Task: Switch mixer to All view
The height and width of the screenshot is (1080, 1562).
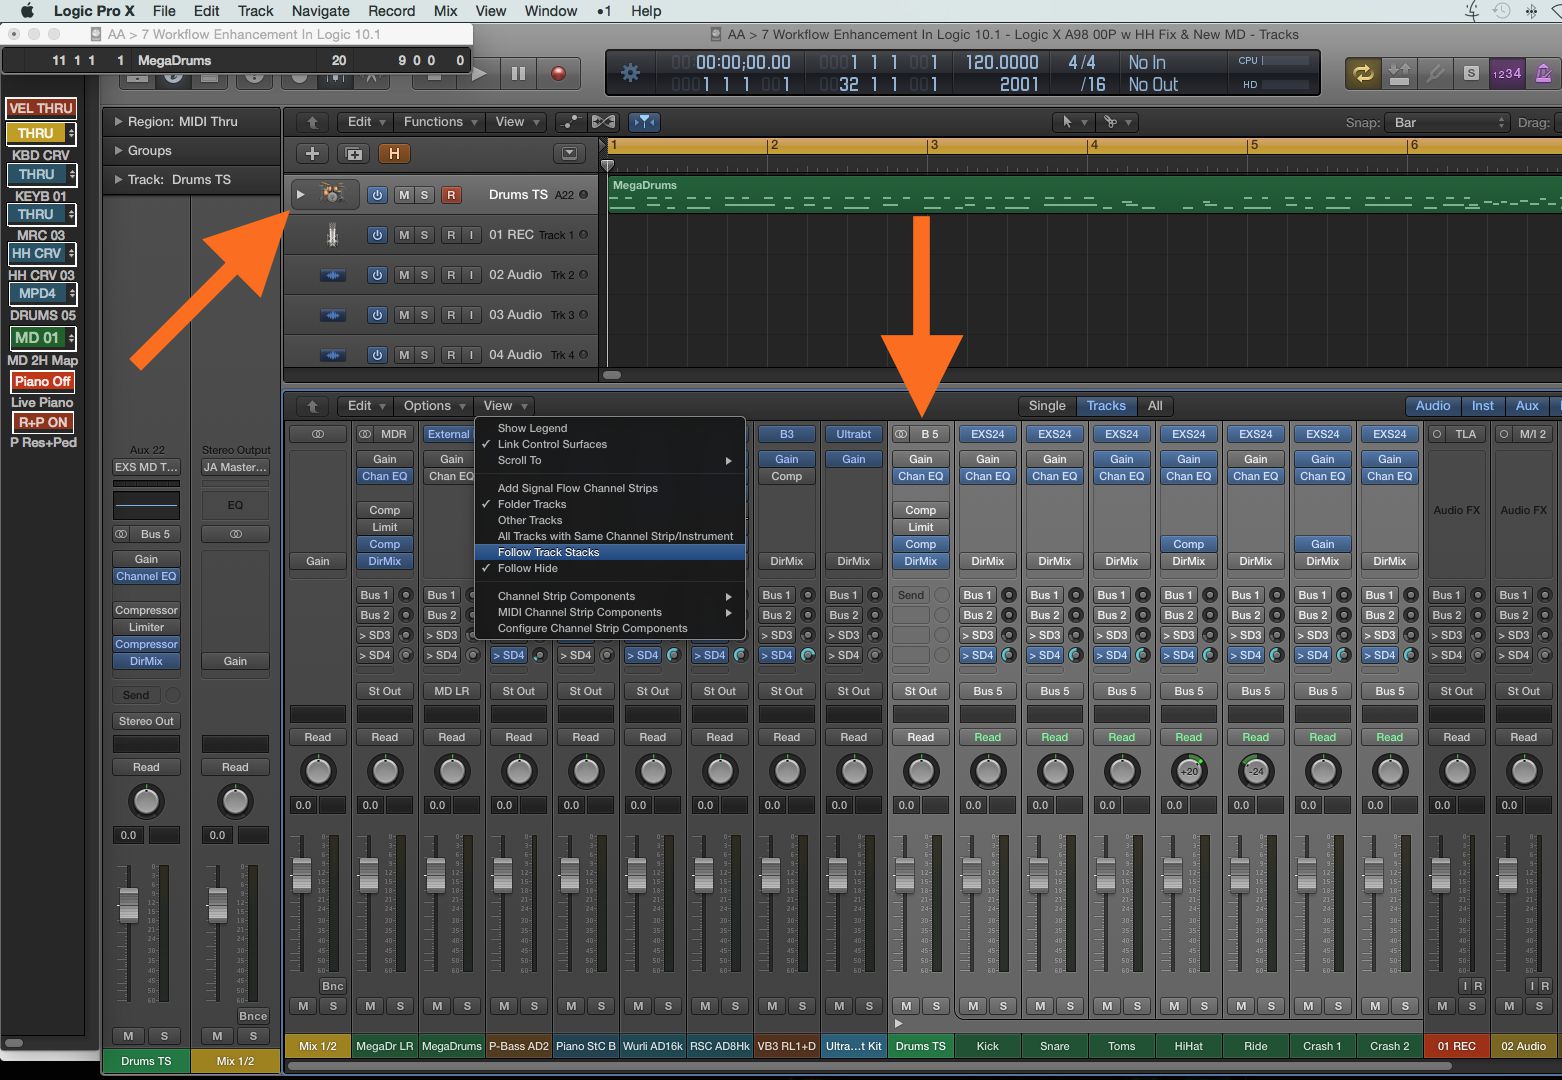Action: pos(1155,406)
